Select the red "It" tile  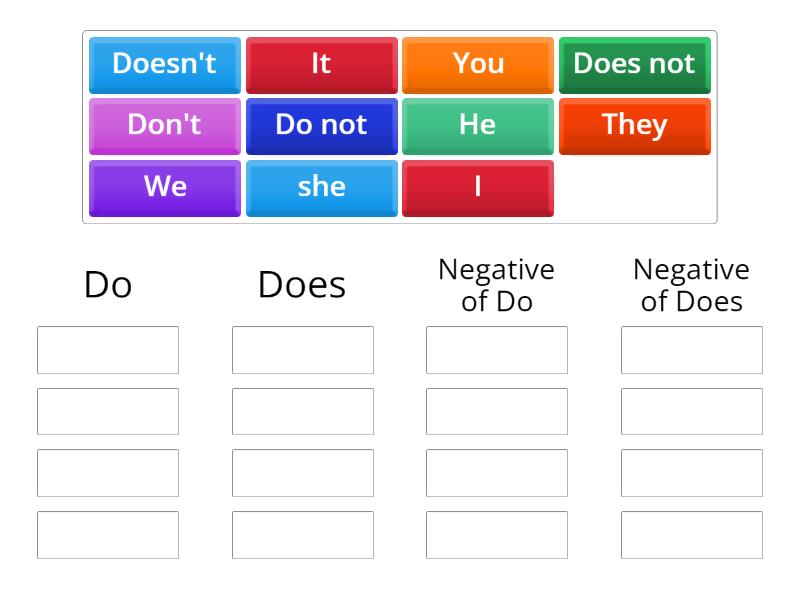[x=321, y=64]
